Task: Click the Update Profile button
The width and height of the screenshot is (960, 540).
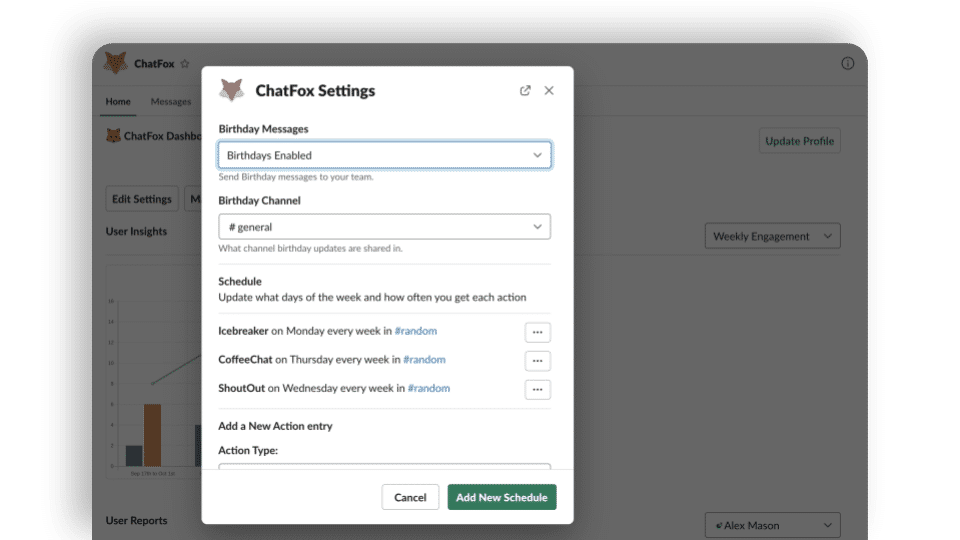Action: click(x=799, y=141)
